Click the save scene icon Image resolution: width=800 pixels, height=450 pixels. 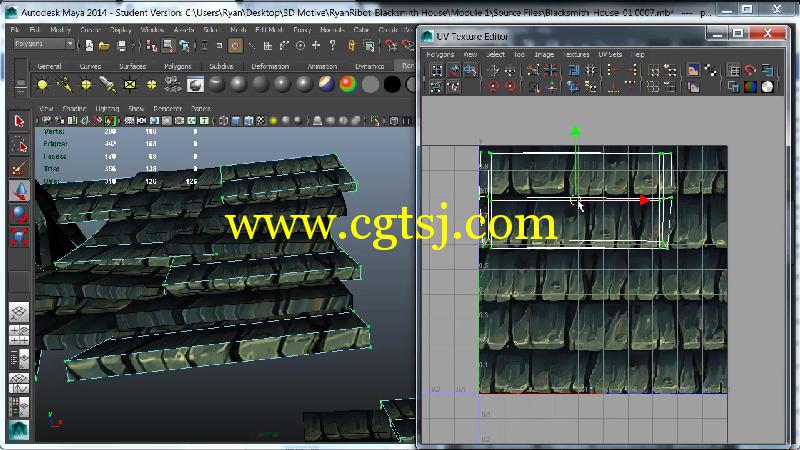[x=121, y=46]
